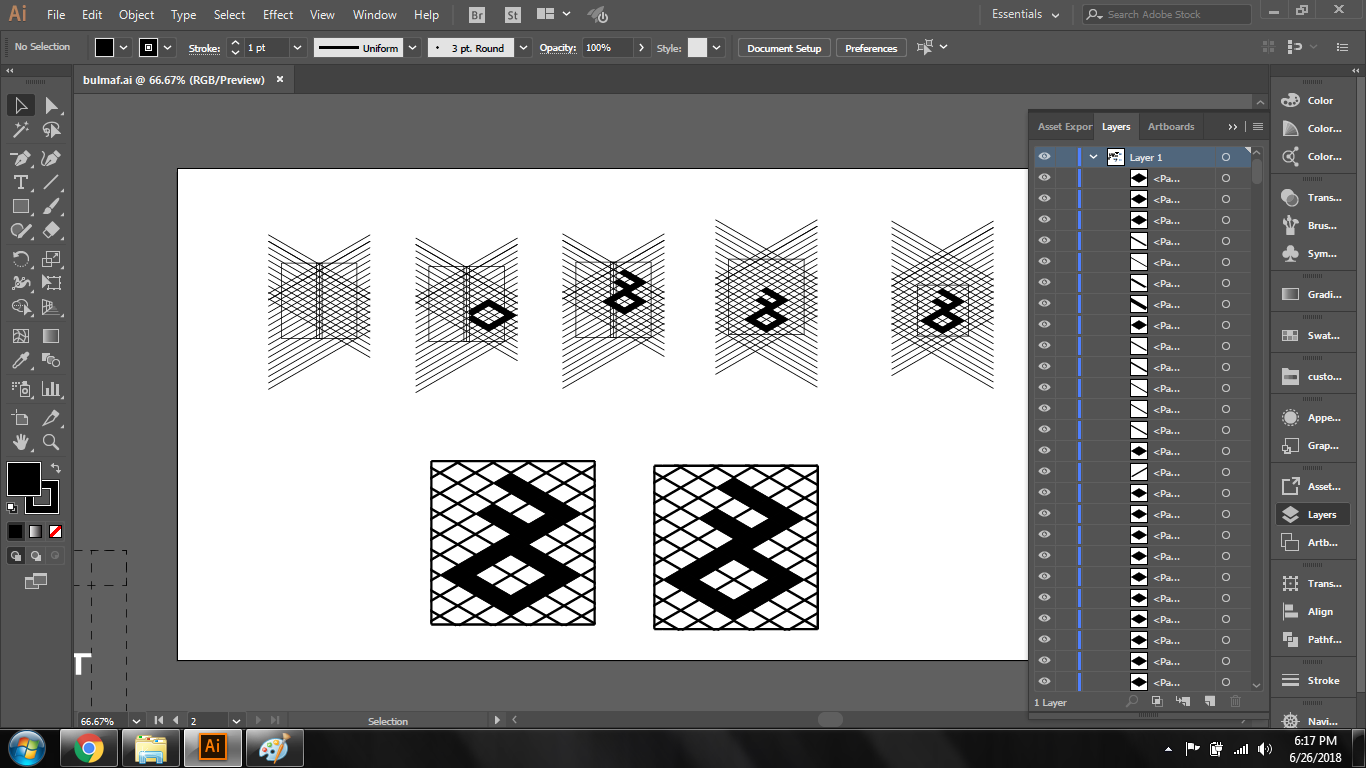Open the 3 pt. Round brush dropdown

click(x=523, y=48)
